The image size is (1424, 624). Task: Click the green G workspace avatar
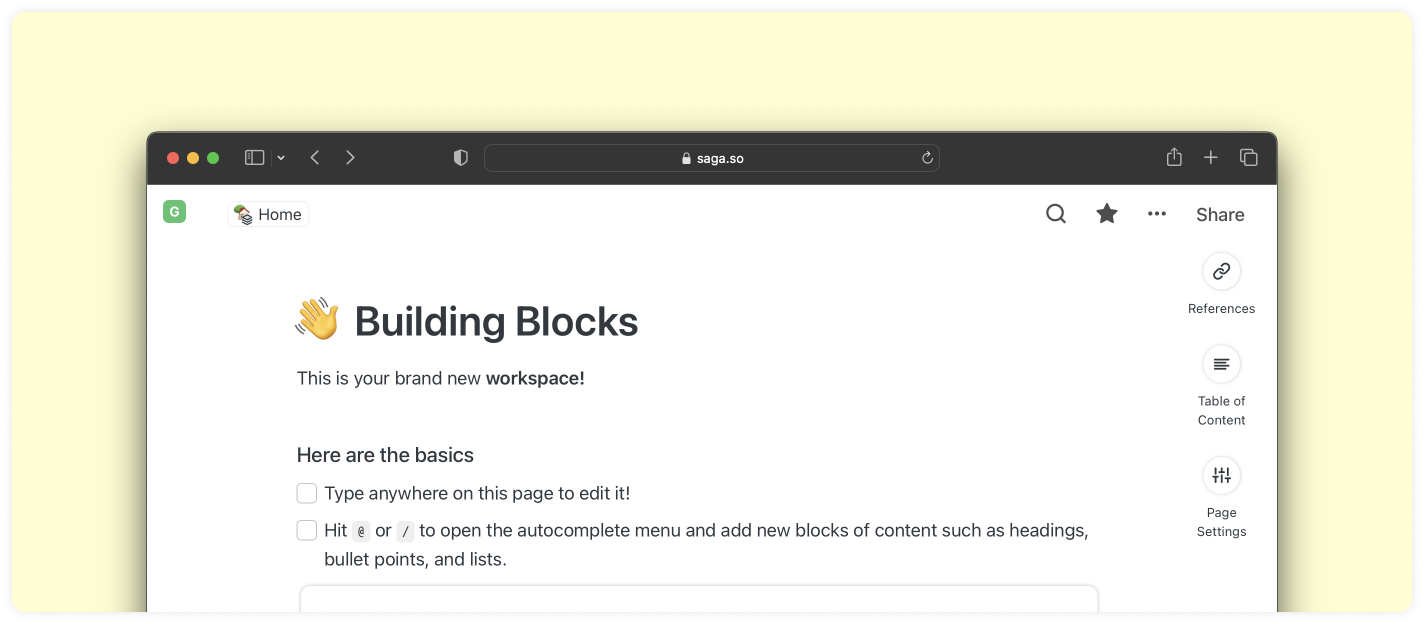[x=174, y=212]
